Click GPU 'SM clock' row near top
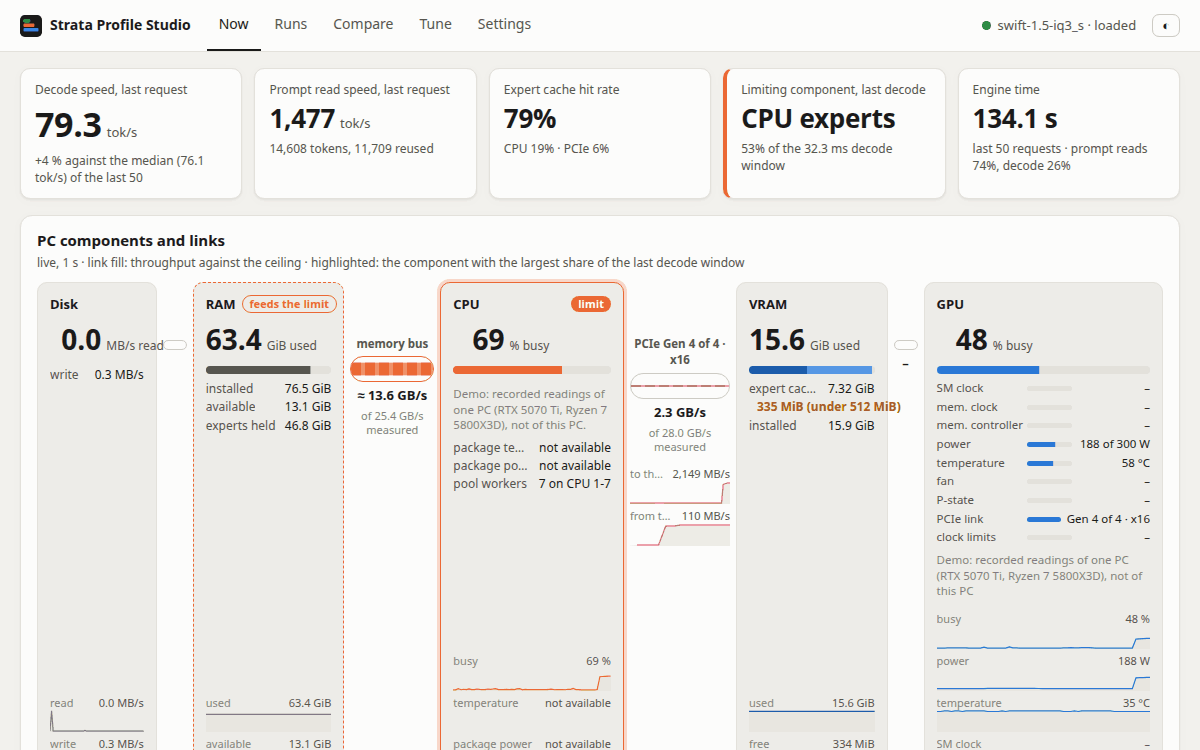This screenshot has height=750, width=1200. [x=1043, y=388]
